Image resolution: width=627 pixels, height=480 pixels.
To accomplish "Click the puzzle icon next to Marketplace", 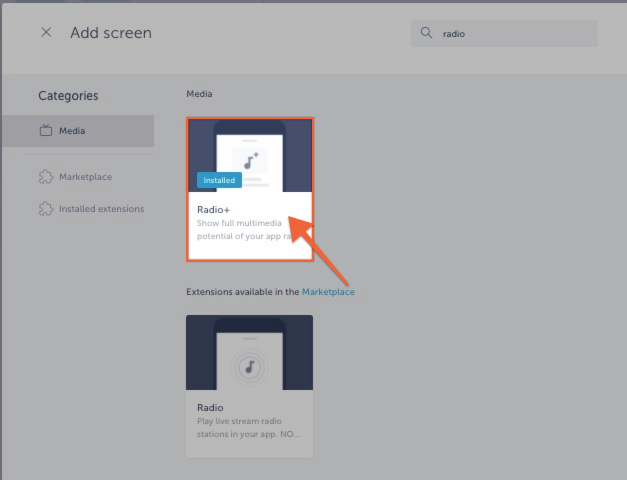I will (45, 177).
